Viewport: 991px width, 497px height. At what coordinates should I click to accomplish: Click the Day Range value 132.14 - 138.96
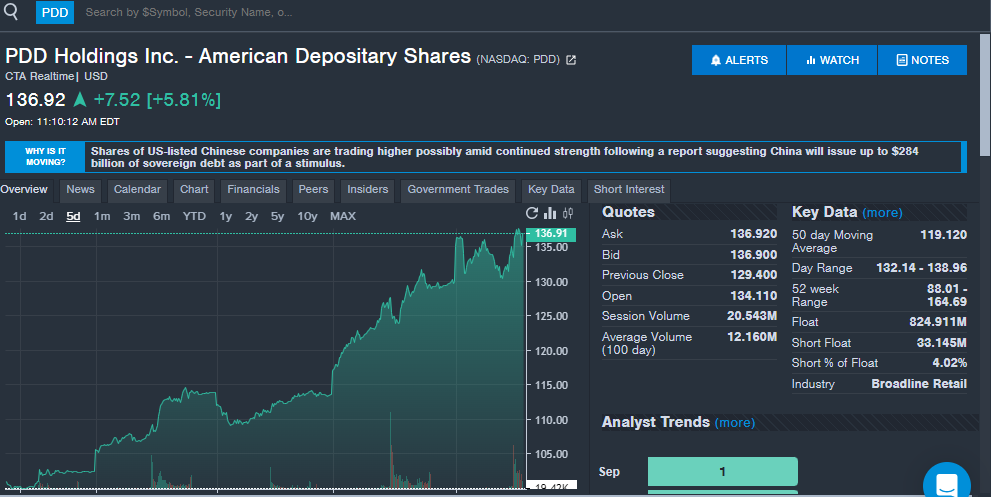pos(921,268)
